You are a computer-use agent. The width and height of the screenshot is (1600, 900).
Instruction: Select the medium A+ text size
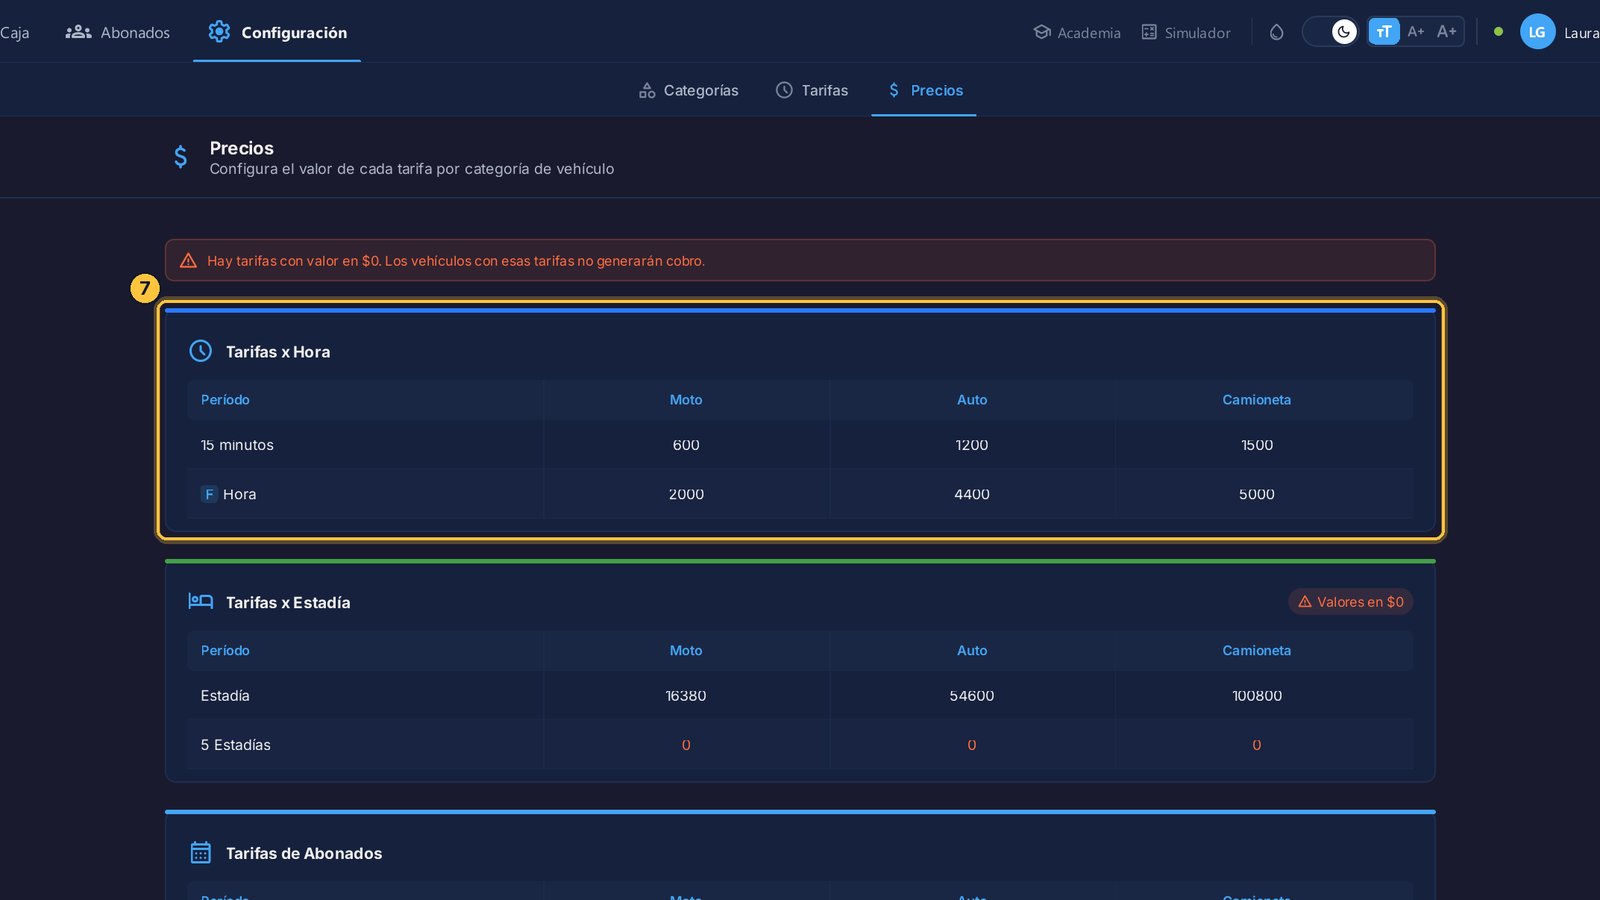(x=1415, y=32)
